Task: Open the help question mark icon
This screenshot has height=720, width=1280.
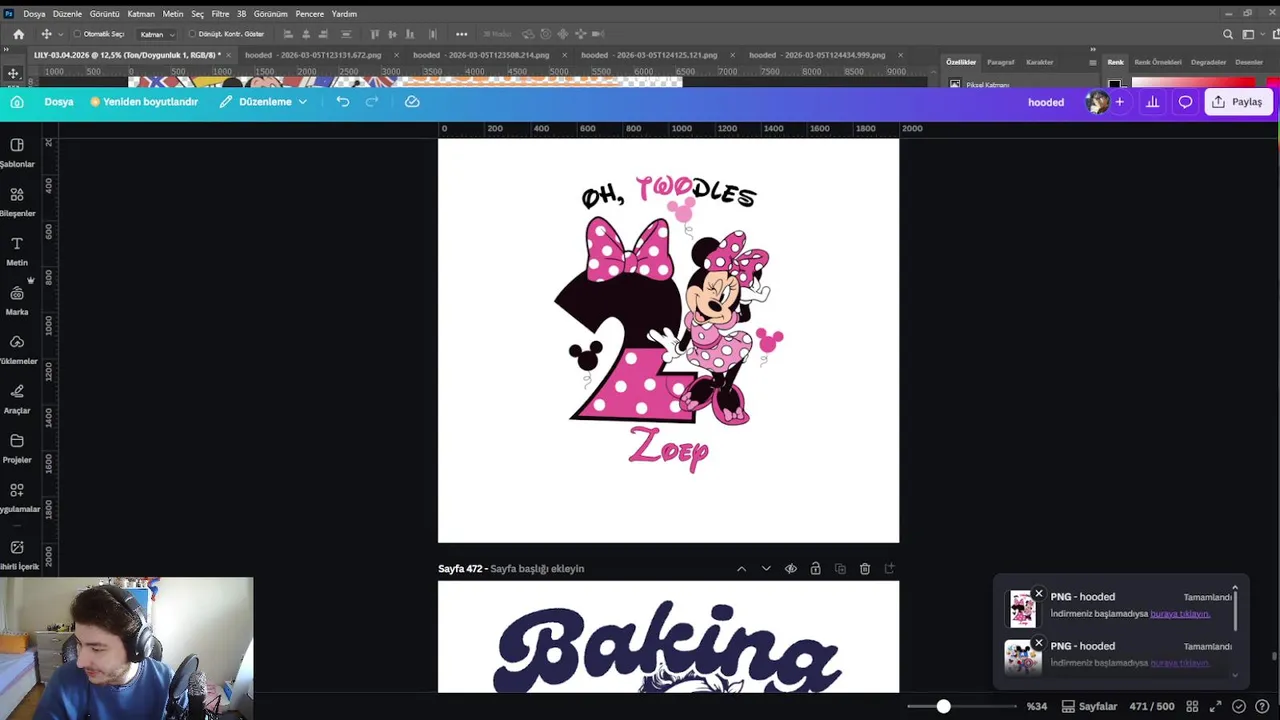Action: pyautogui.click(x=1262, y=707)
